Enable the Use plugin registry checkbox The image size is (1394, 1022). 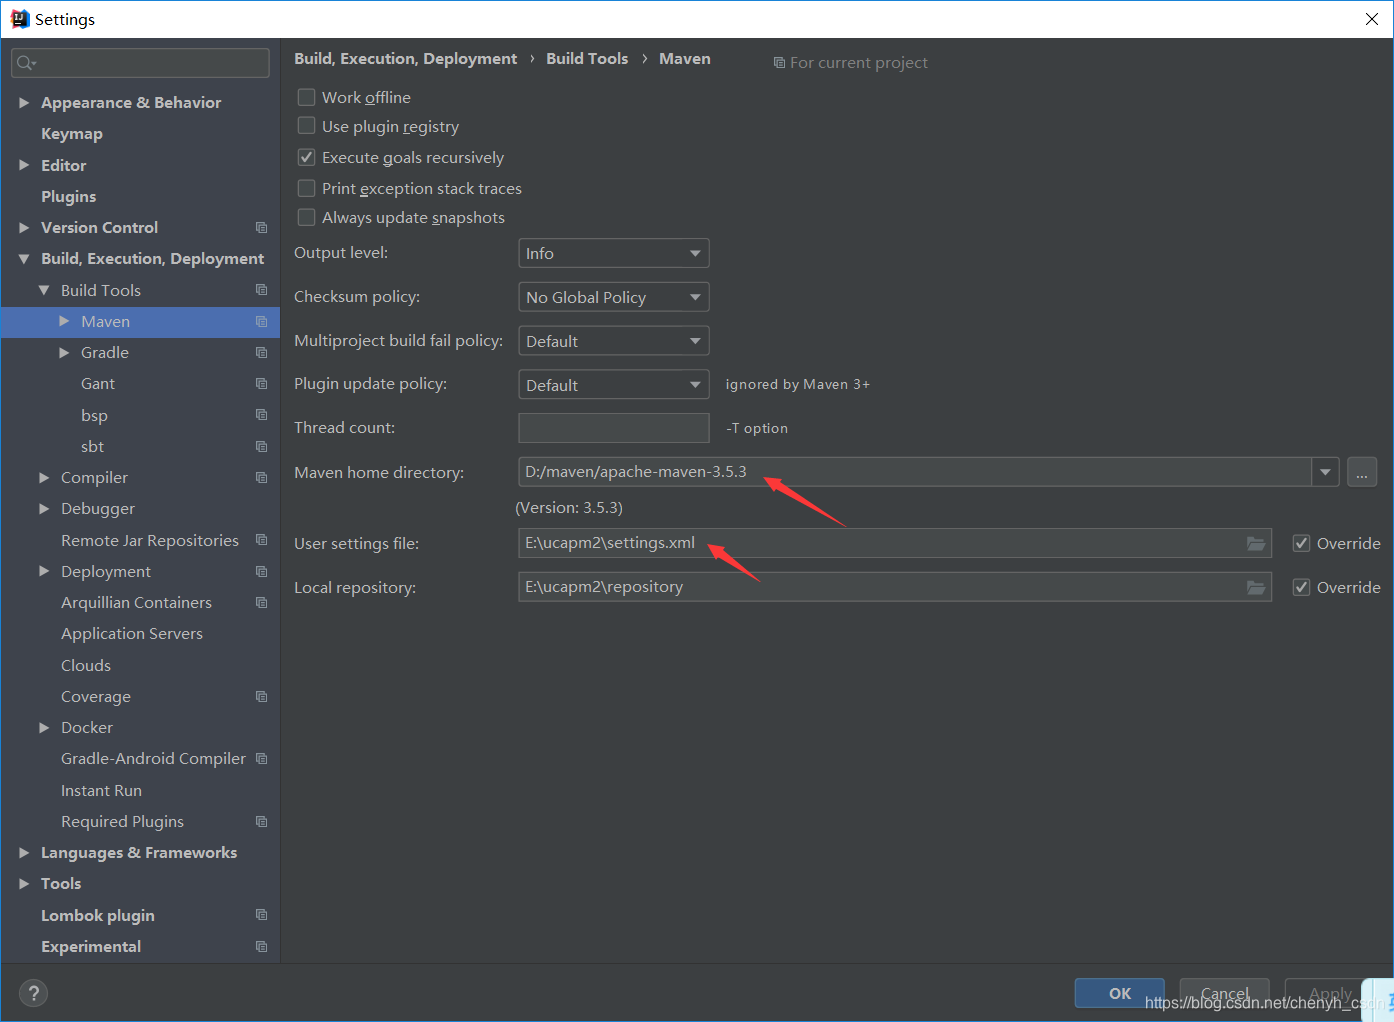[307, 126]
